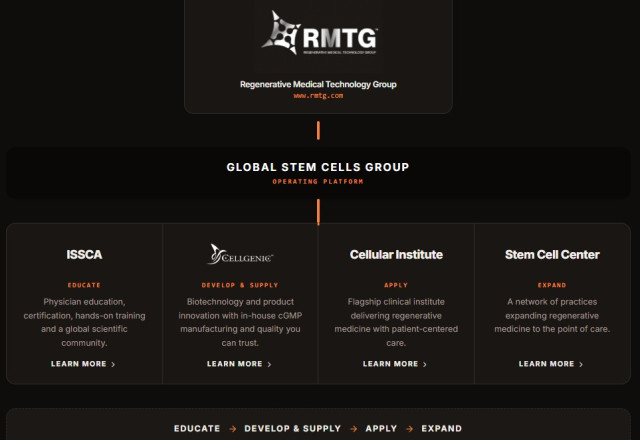Screen dimensions: 640x440
Task: Click the Operating Platform label
Action: coord(318,182)
